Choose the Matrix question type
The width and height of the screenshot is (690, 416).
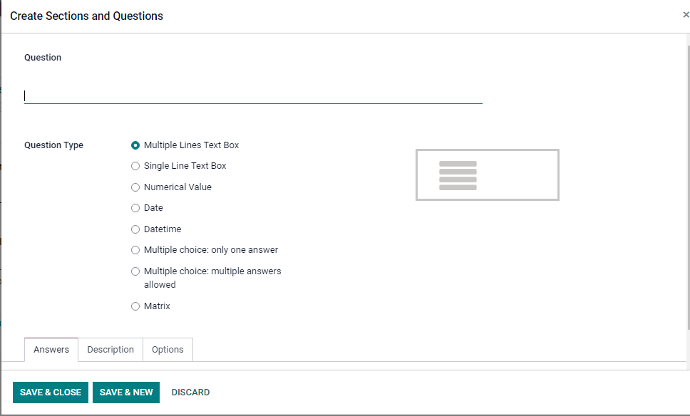136,306
